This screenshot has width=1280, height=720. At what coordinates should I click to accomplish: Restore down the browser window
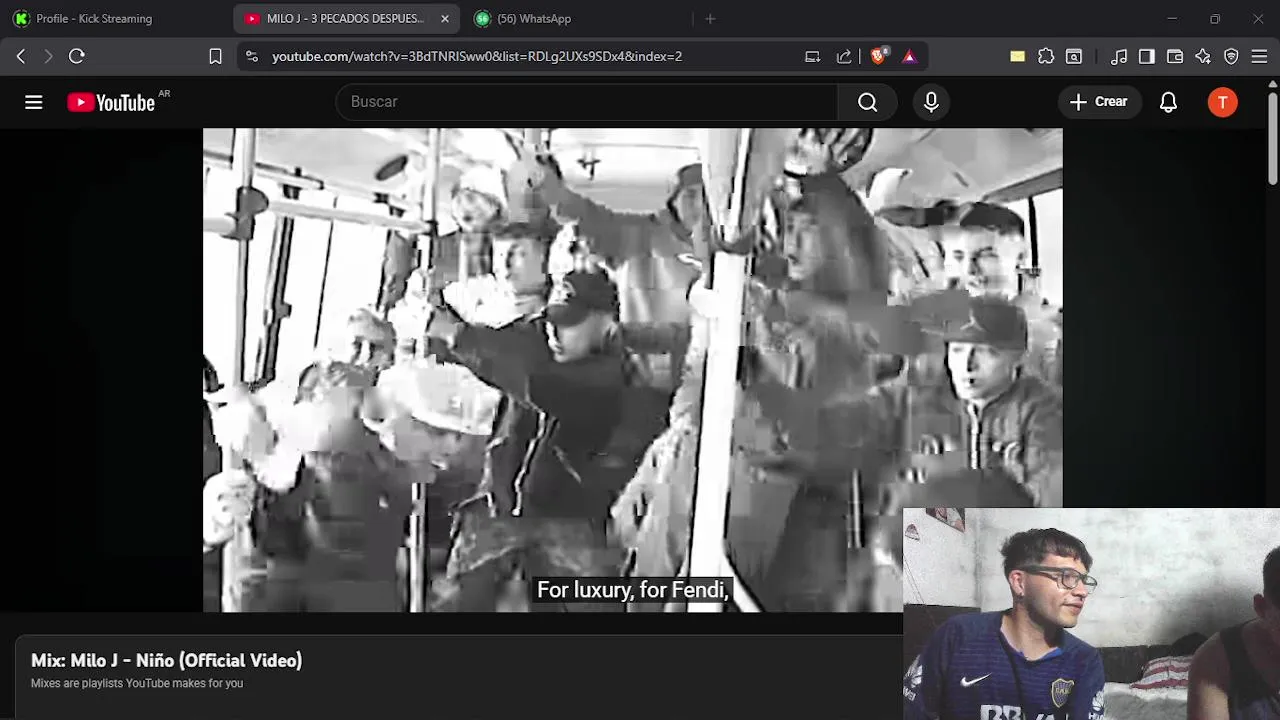1215,18
